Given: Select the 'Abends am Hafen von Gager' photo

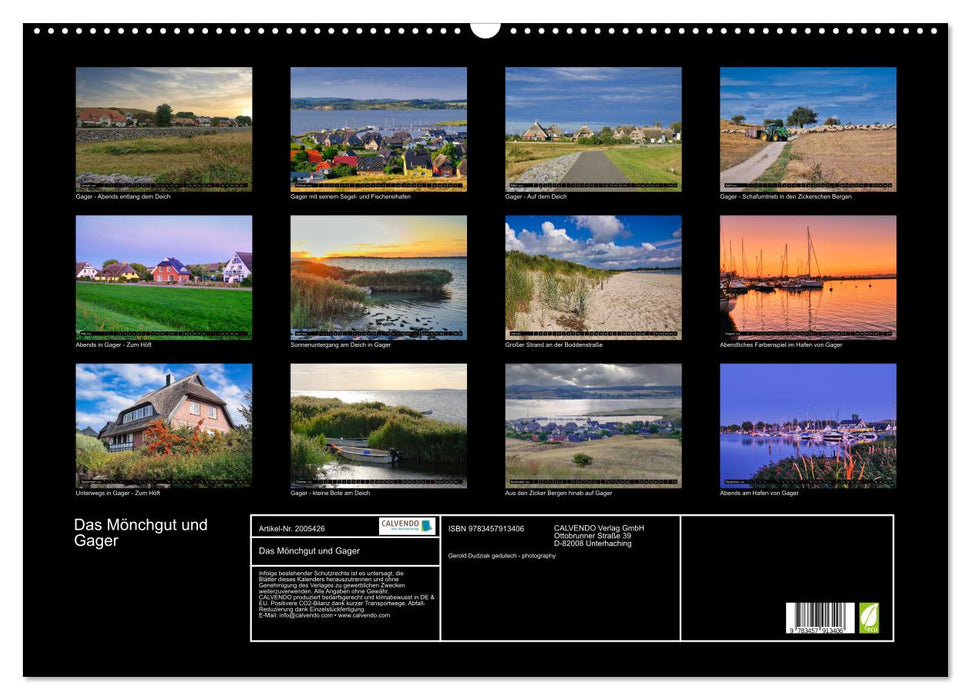Looking at the screenshot, I should click(x=808, y=425).
